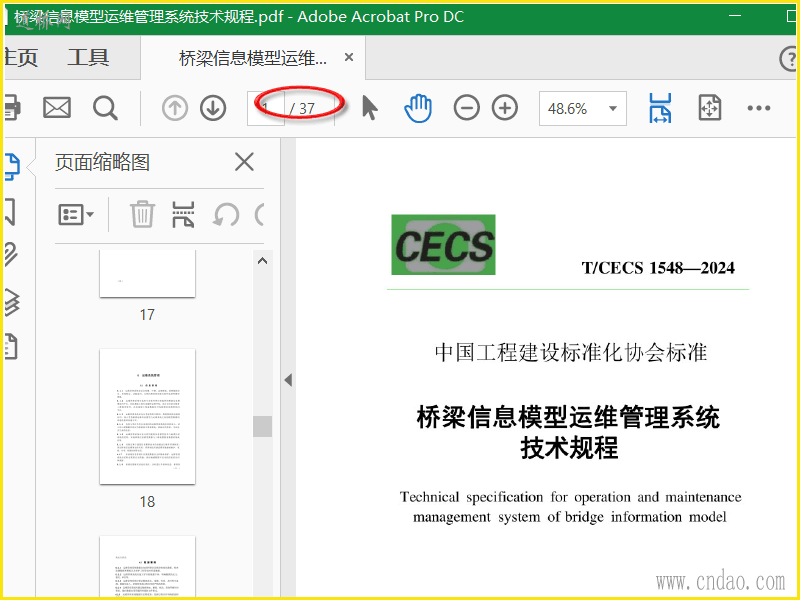Click the thumbnail scrollbar up arrow
The height and width of the screenshot is (600, 800).
pyautogui.click(x=262, y=261)
